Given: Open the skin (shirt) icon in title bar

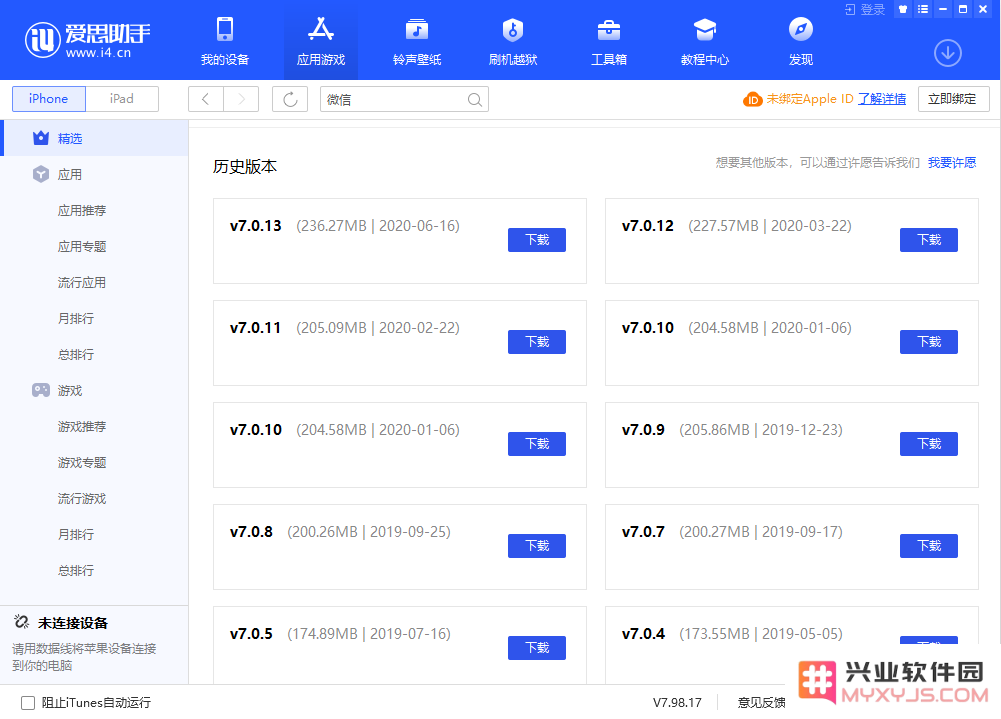Looking at the screenshot, I should click(903, 10).
